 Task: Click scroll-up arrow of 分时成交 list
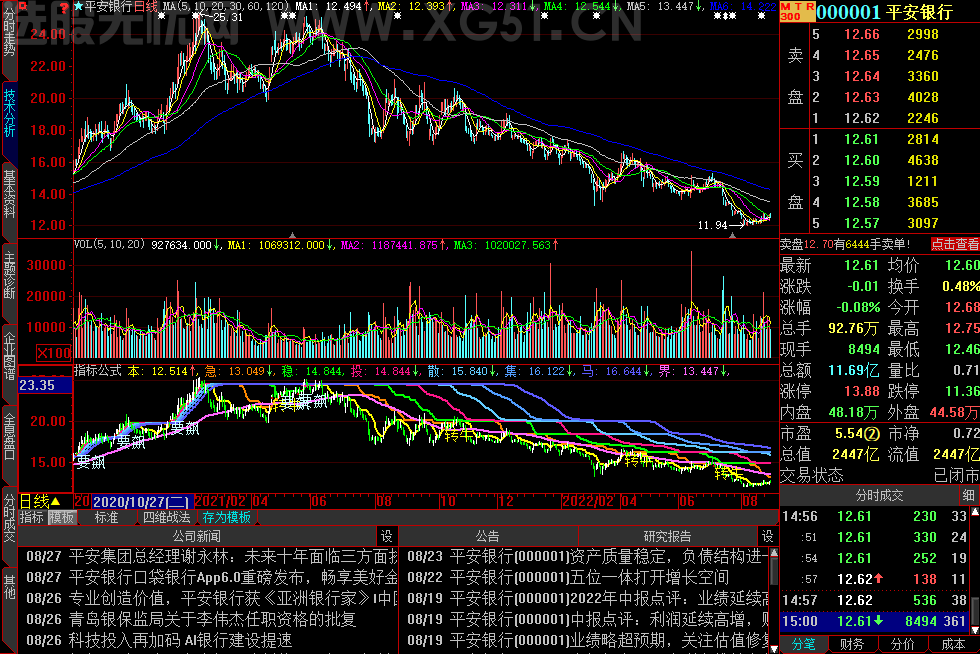pos(975,511)
